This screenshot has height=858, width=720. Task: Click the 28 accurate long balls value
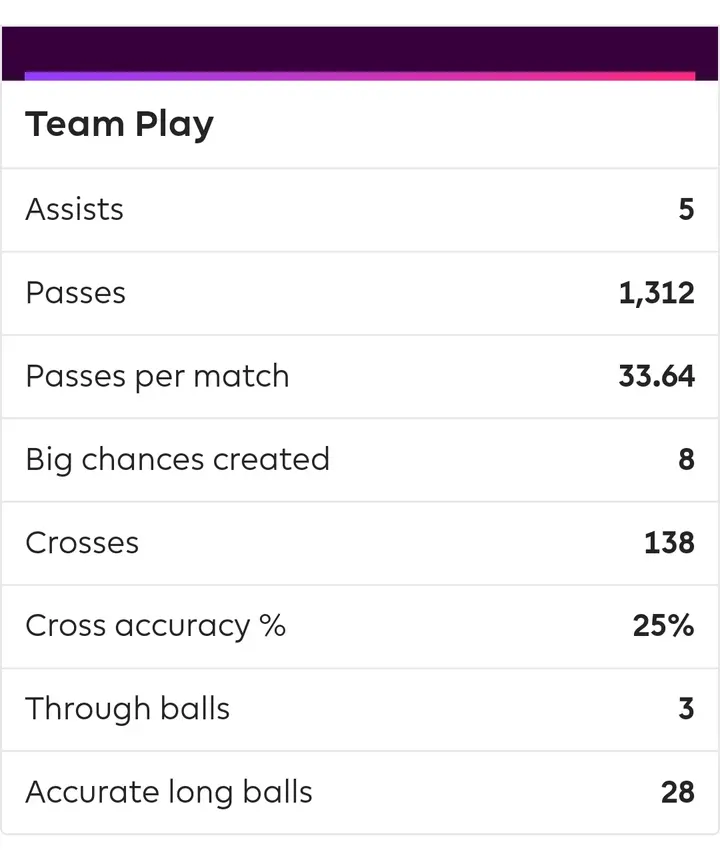677,792
